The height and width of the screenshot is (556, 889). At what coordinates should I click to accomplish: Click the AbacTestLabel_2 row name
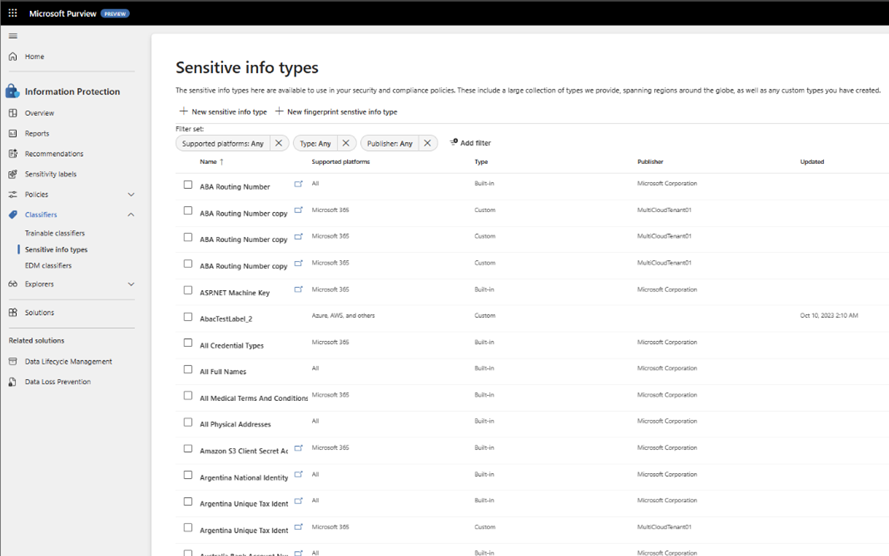tap(226, 319)
